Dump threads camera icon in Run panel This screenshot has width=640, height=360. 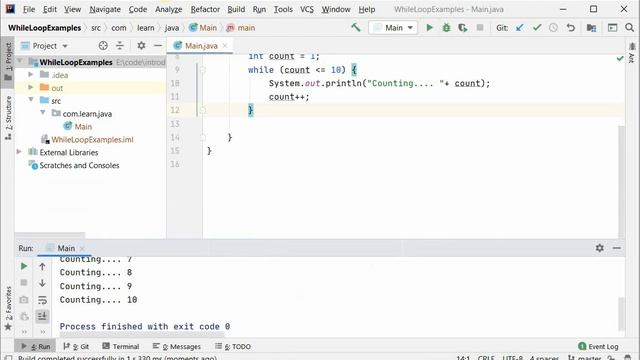click(x=24, y=300)
